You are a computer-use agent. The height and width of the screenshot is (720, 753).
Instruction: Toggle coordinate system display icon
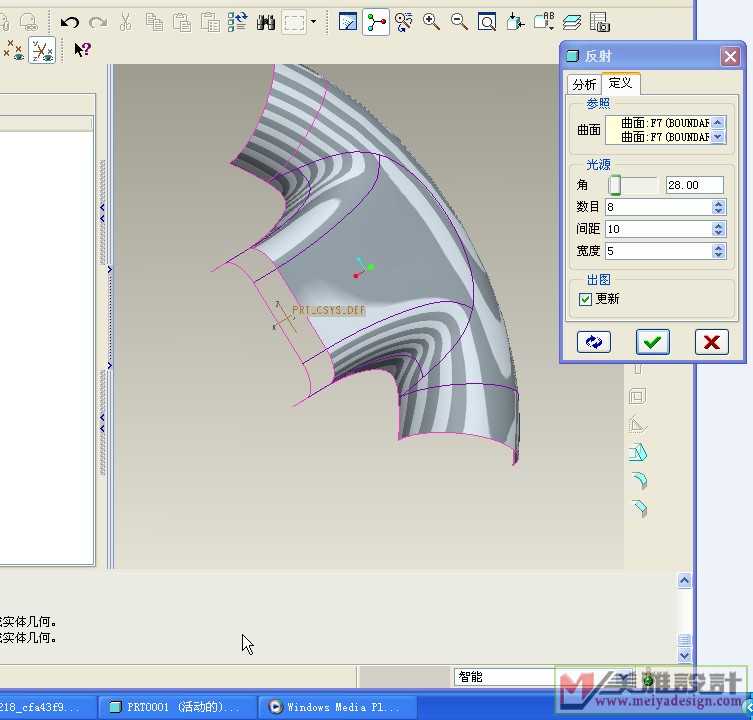coord(42,49)
